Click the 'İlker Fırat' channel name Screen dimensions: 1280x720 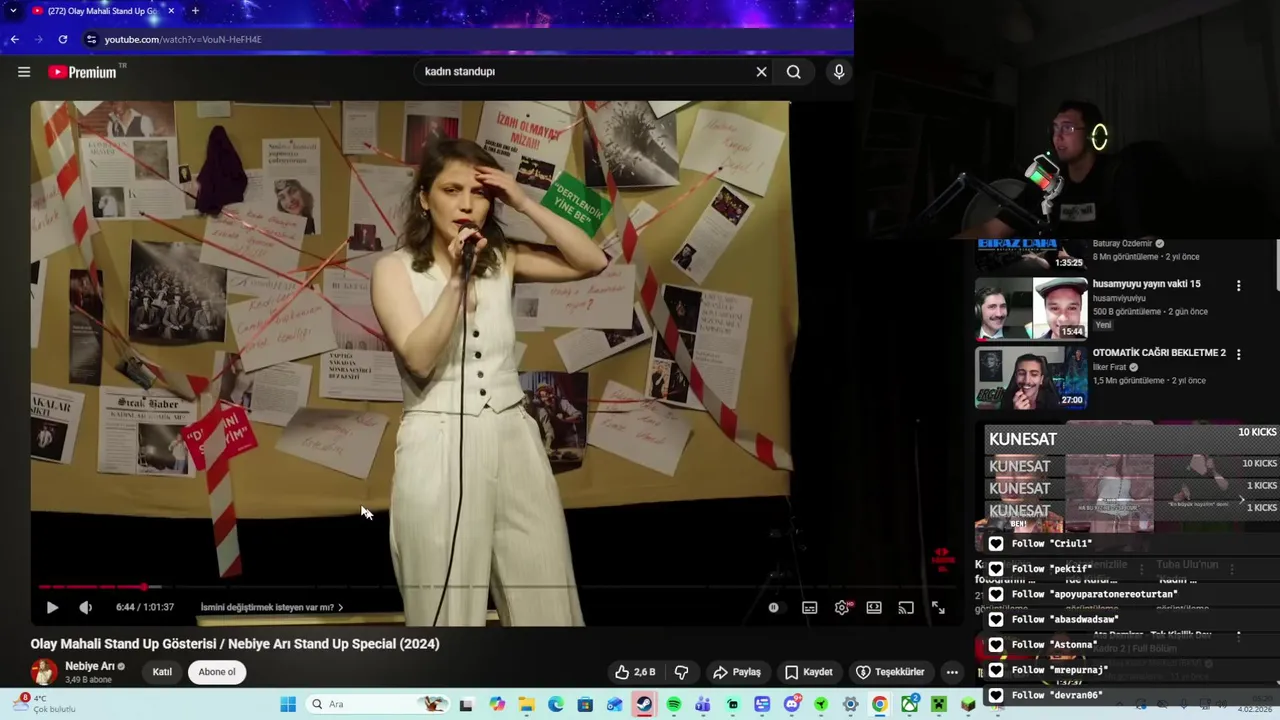[1109, 367]
